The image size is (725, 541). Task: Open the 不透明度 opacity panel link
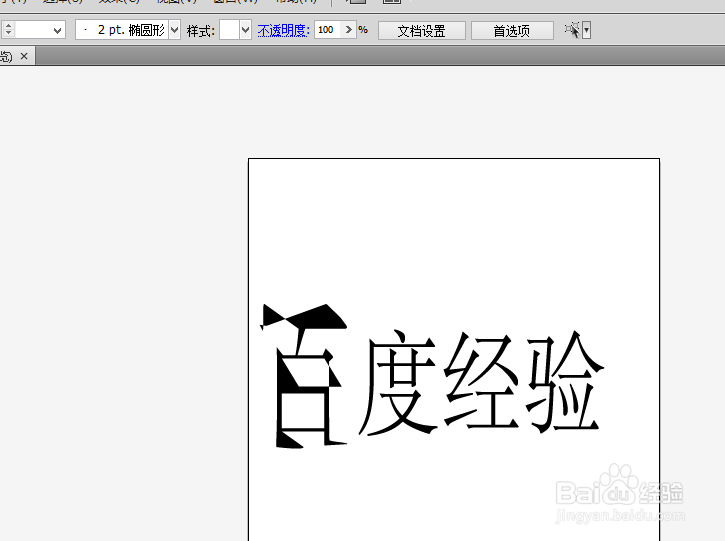pyautogui.click(x=283, y=31)
